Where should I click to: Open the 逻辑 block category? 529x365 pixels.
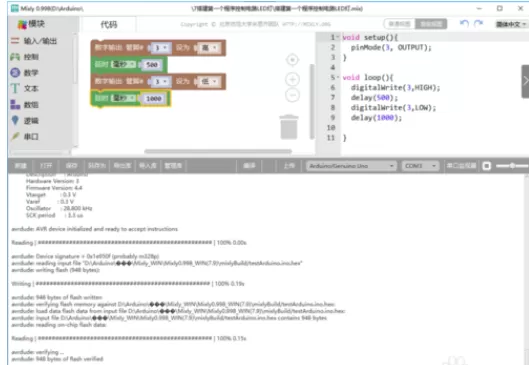[25, 120]
